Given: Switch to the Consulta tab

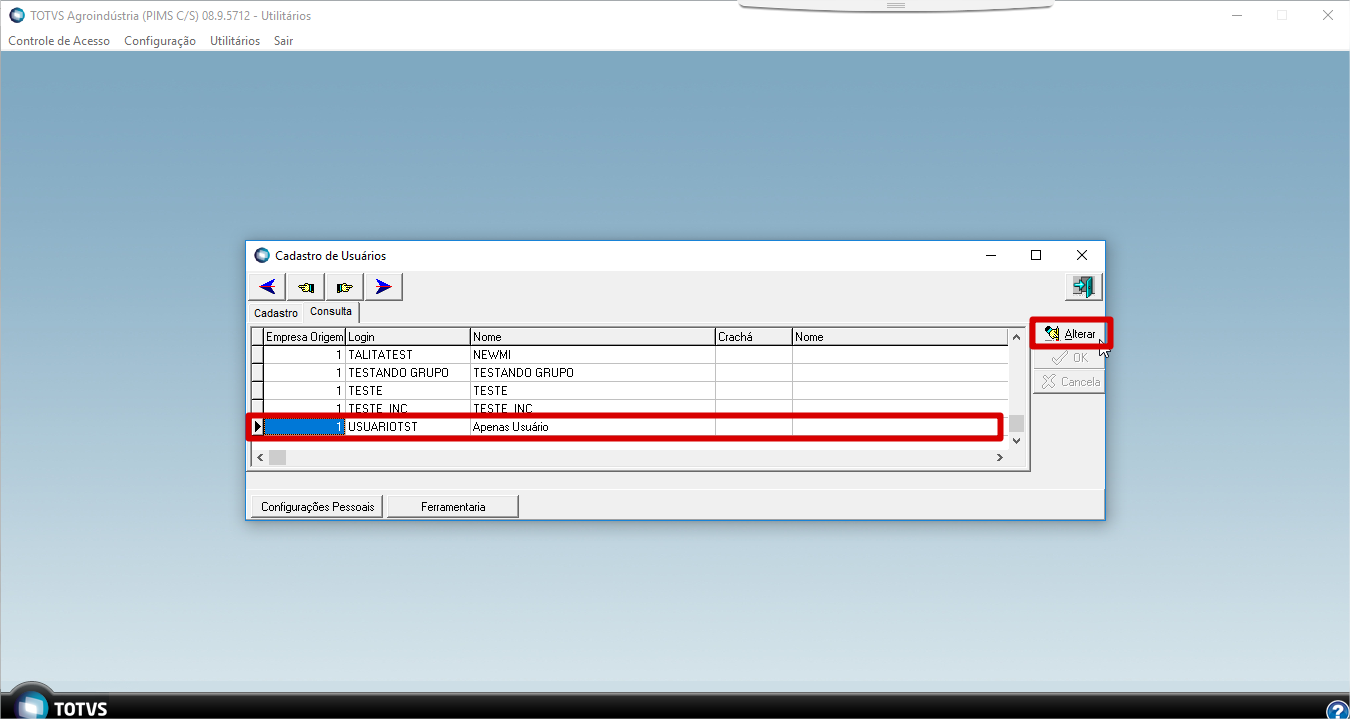Looking at the screenshot, I should click(x=331, y=312).
